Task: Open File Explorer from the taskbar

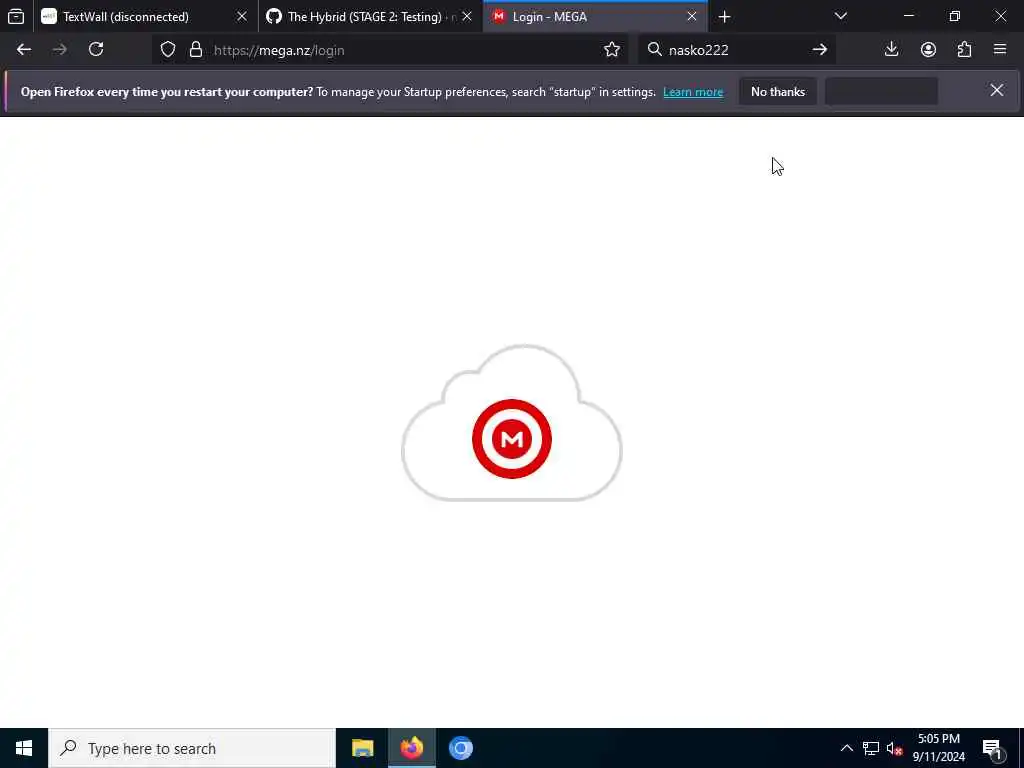Action: pos(362,748)
